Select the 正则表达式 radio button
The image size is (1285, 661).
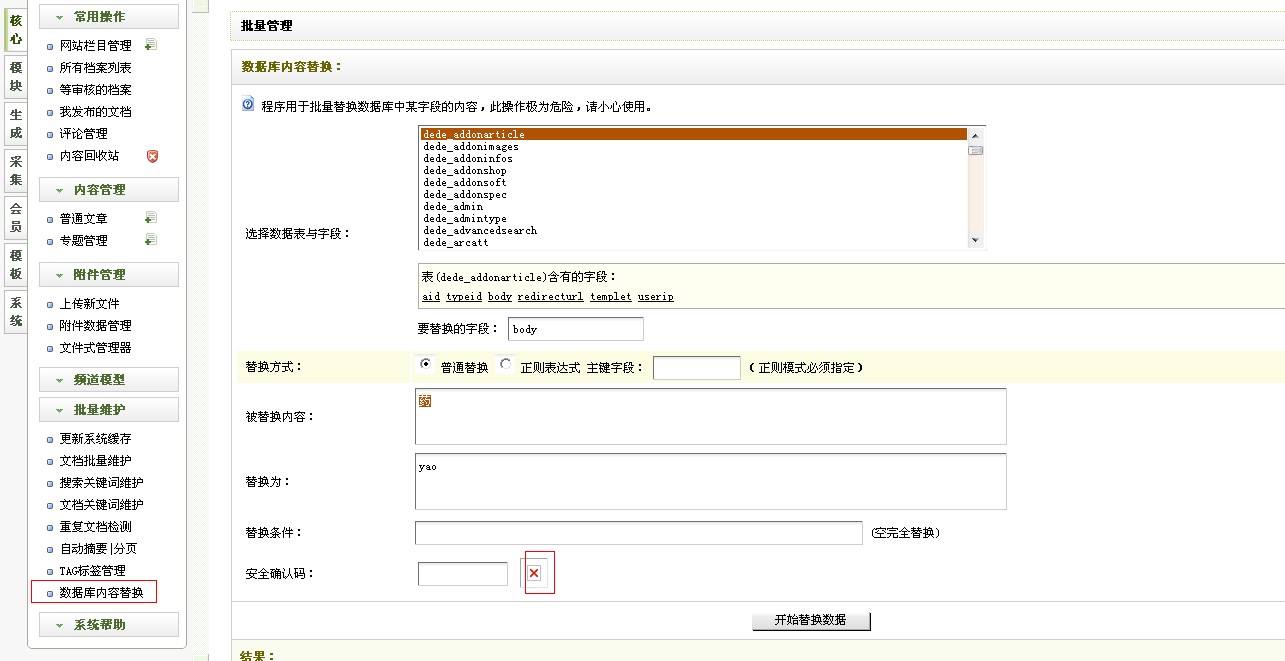(x=505, y=366)
